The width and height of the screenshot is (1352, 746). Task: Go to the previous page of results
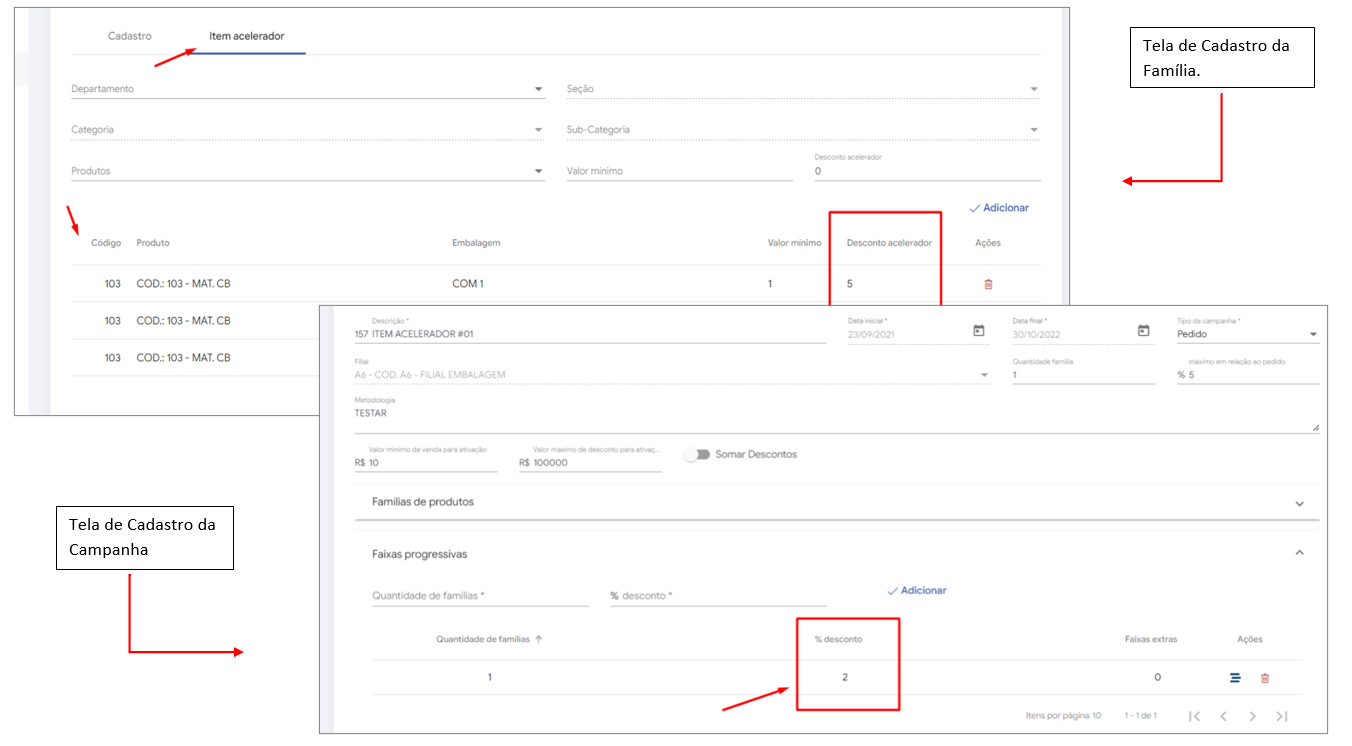(1223, 716)
